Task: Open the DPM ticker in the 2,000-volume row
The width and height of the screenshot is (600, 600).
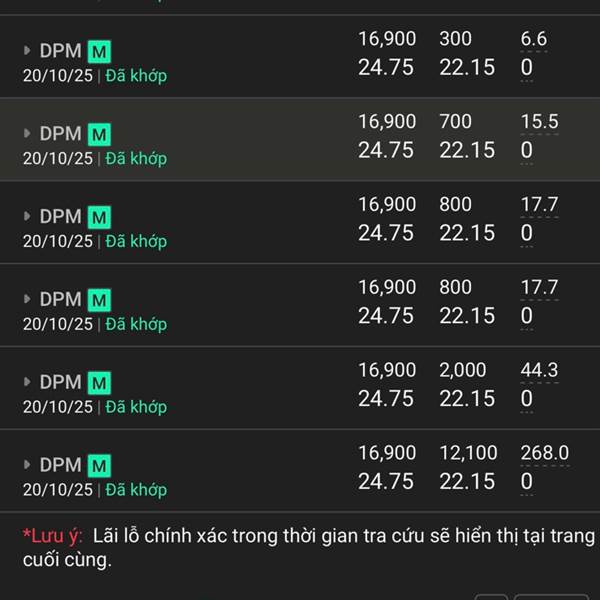Action: 60,382
